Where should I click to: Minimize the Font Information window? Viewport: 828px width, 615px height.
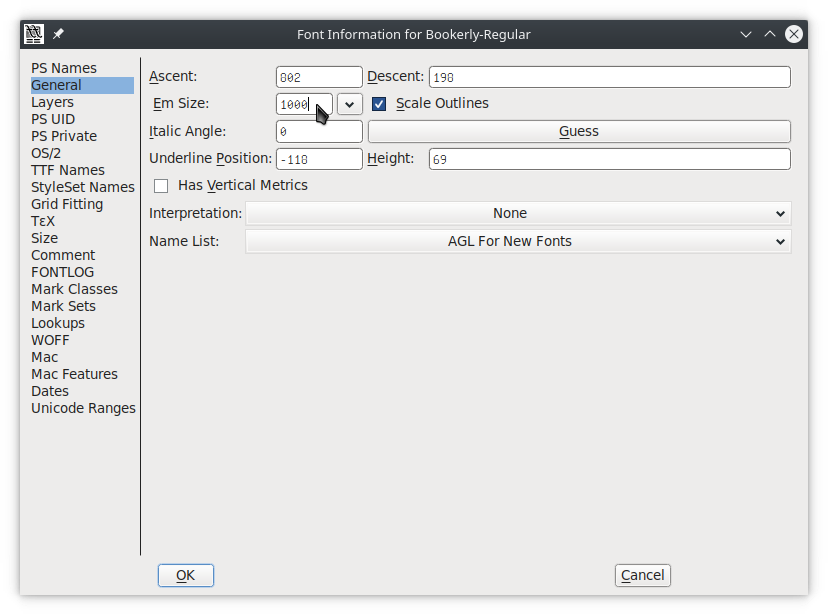tap(746, 34)
